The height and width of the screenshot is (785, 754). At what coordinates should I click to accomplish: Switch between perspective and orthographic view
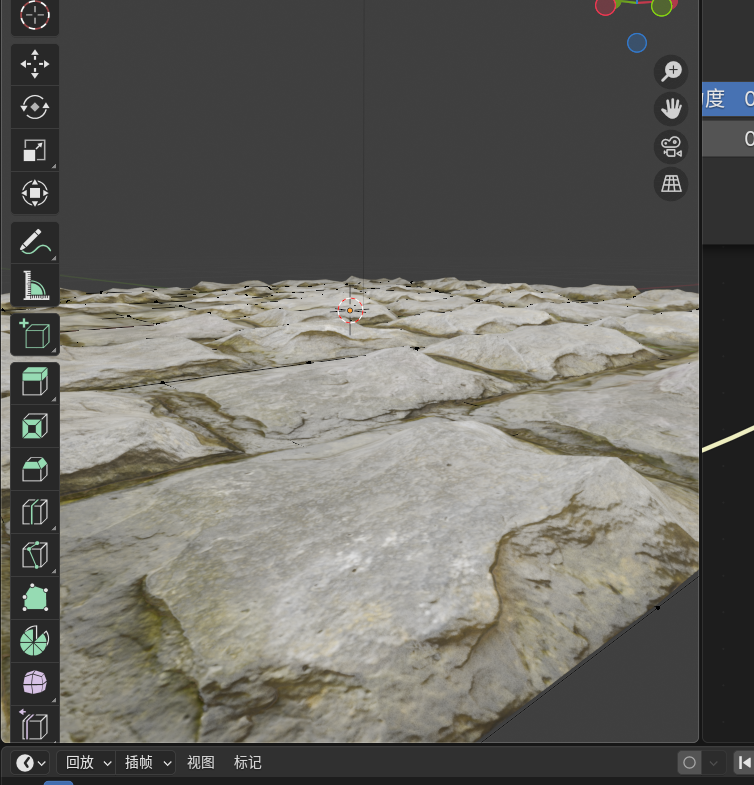(x=671, y=184)
